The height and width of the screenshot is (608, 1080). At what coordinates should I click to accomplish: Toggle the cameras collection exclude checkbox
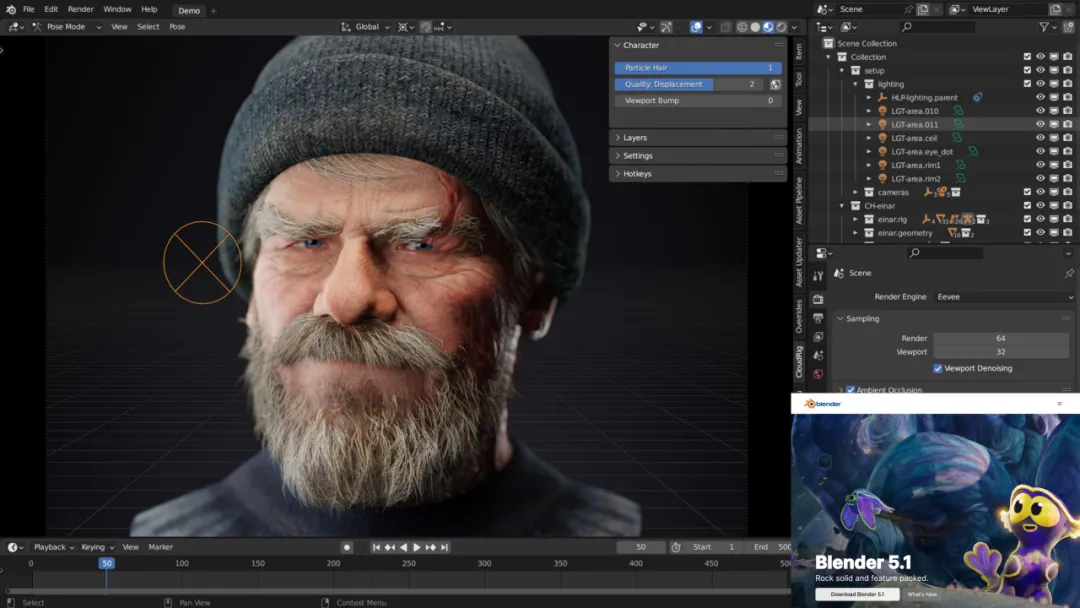1027,192
